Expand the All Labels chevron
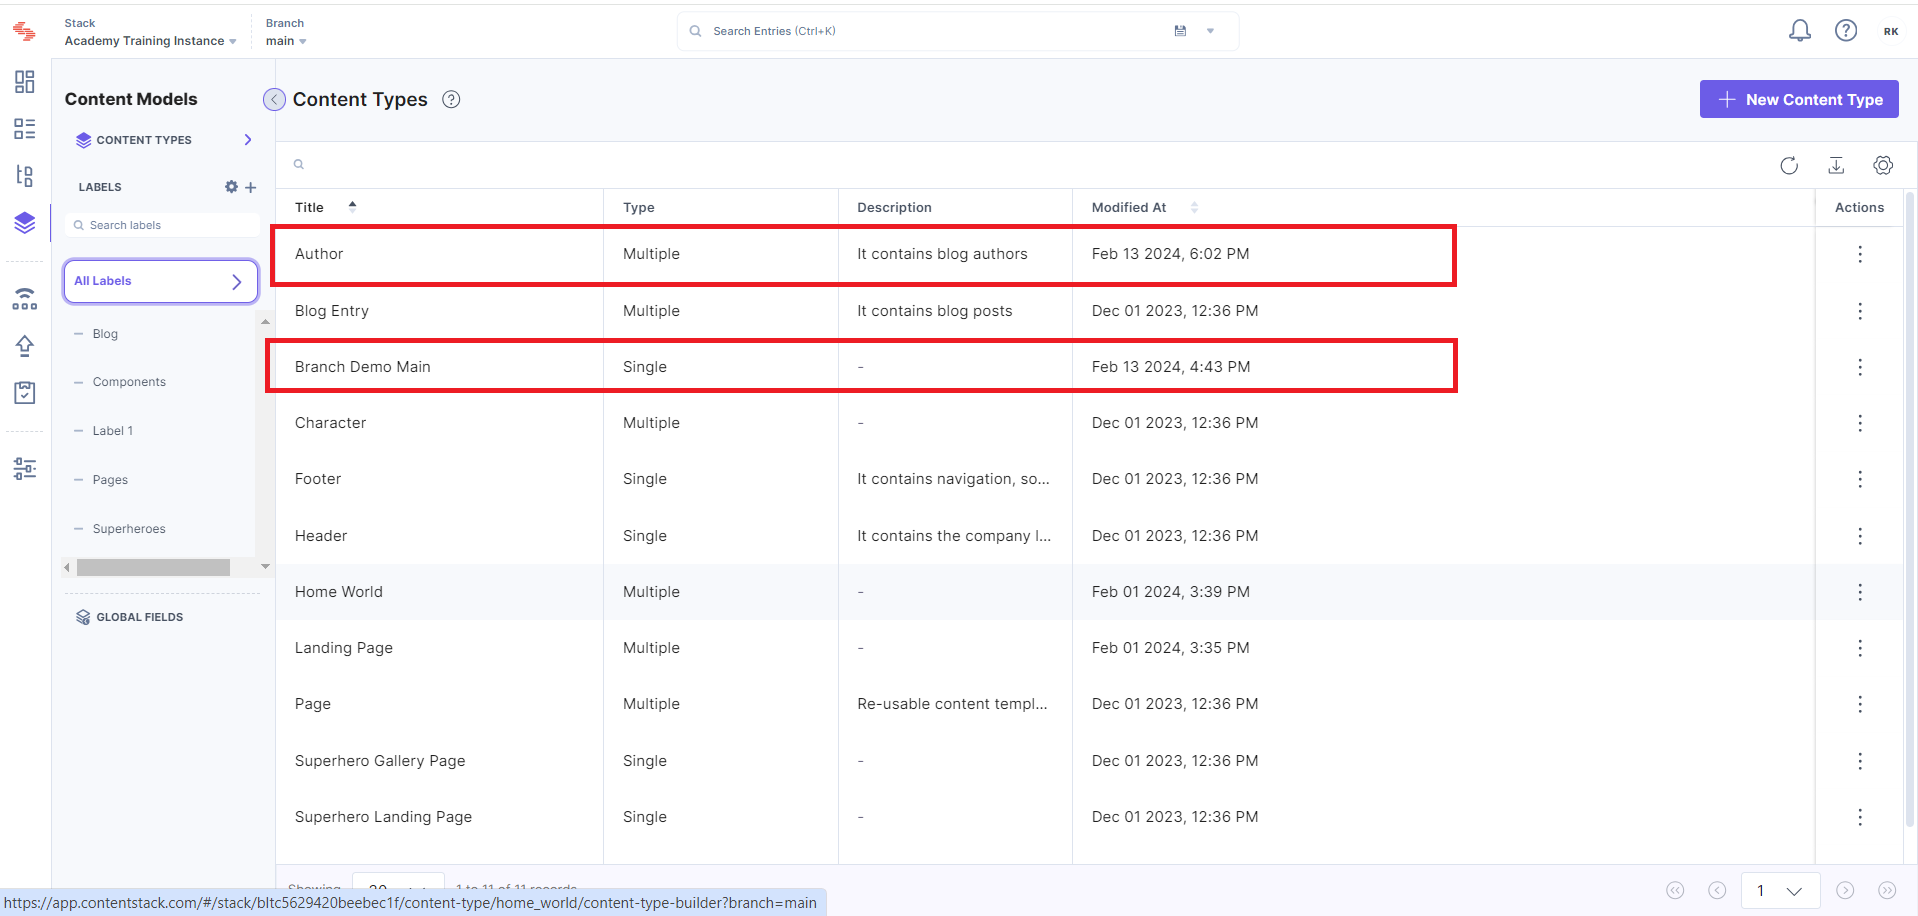This screenshot has width=1918, height=916. pyautogui.click(x=237, y=282)
